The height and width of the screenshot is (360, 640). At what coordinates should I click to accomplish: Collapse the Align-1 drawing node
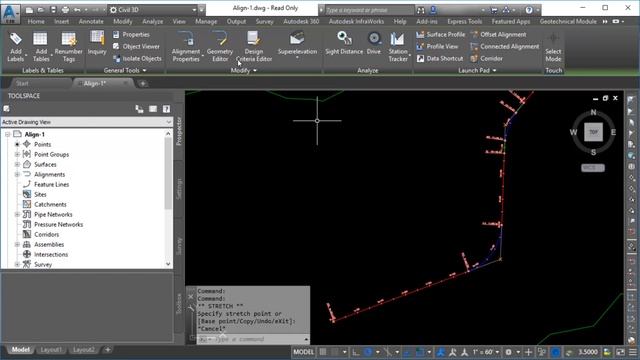point(7,134)
